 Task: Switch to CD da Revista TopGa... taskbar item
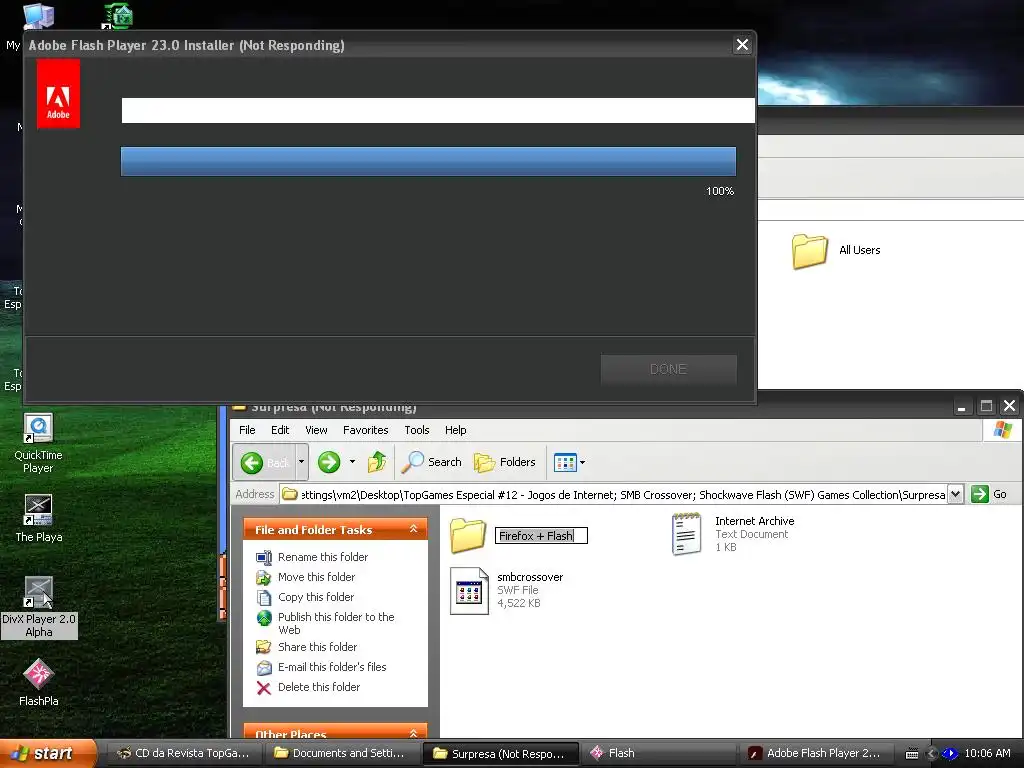tap(184, 753)
